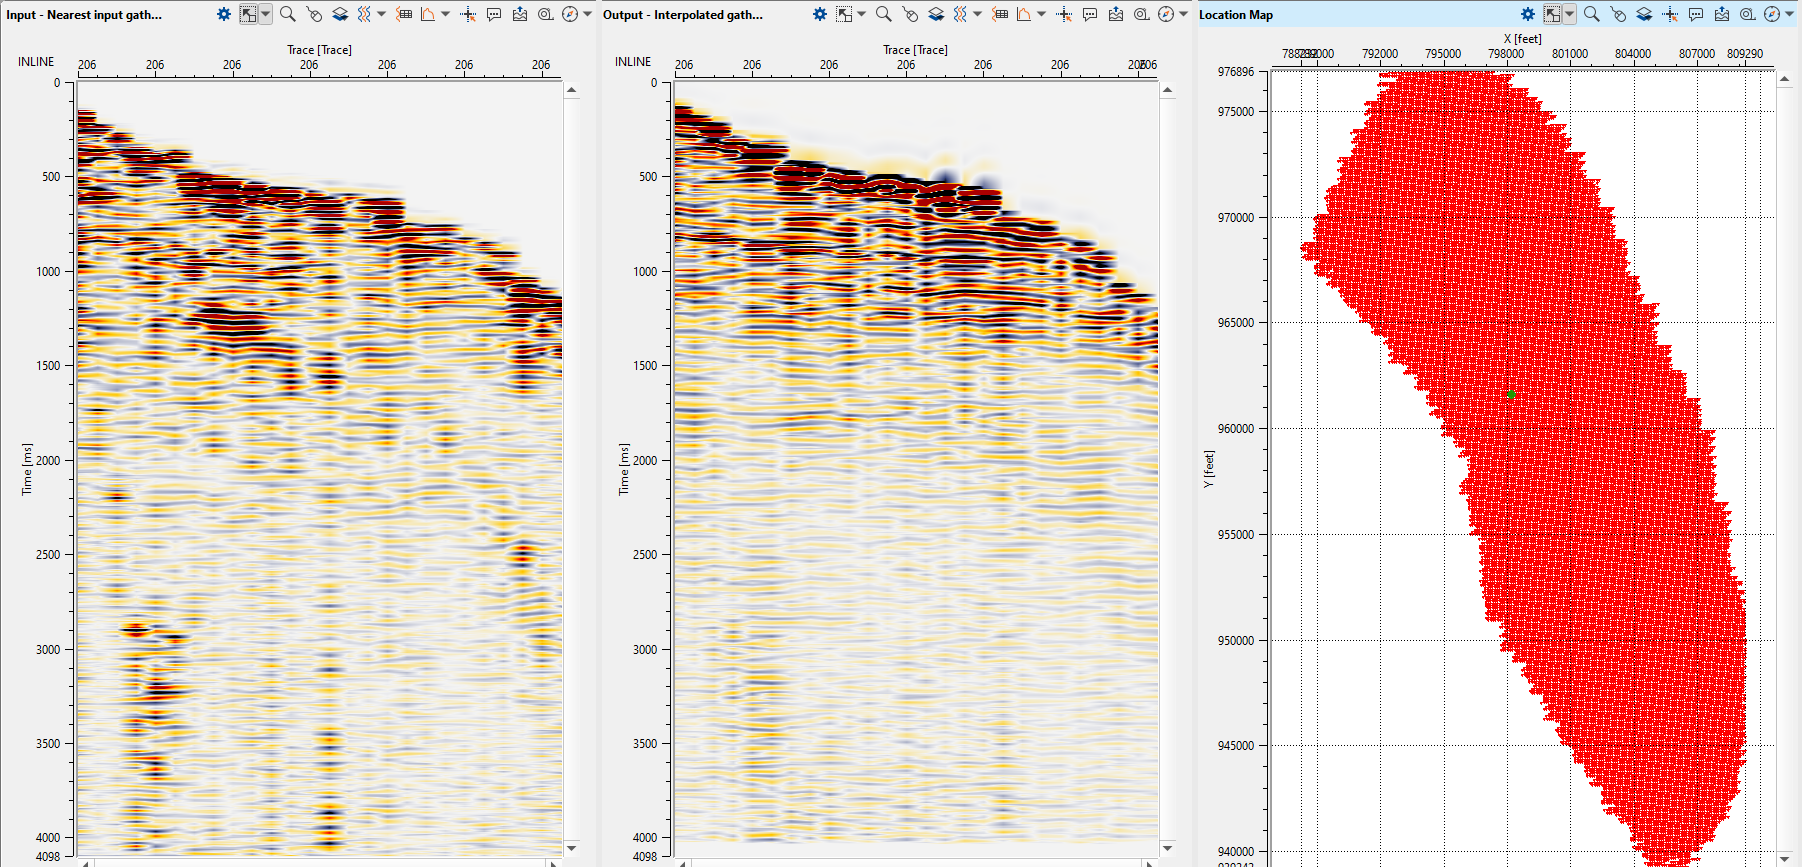Click left scroll arrow below Input gather
Viewport: 1802px width, 867px height.
85,863
